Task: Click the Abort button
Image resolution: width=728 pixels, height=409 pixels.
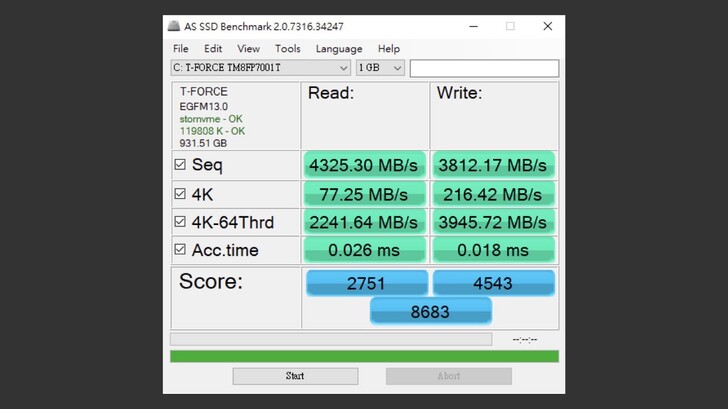Action: pos(449,376)
